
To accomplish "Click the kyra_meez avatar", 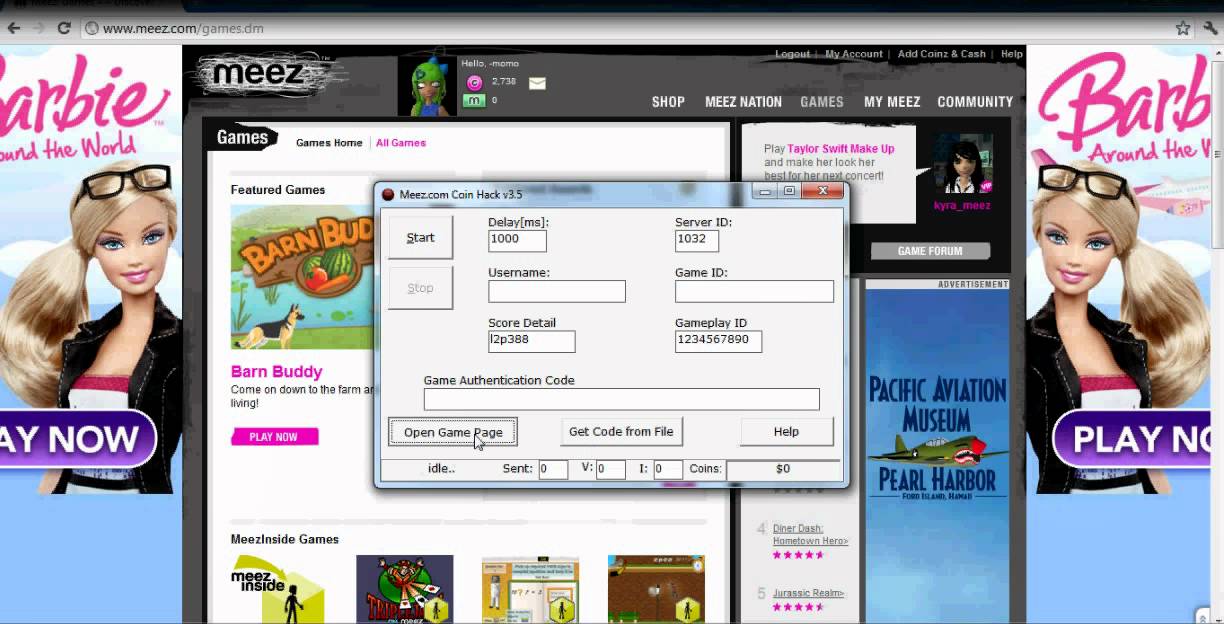I will click(x=962, y=164).
